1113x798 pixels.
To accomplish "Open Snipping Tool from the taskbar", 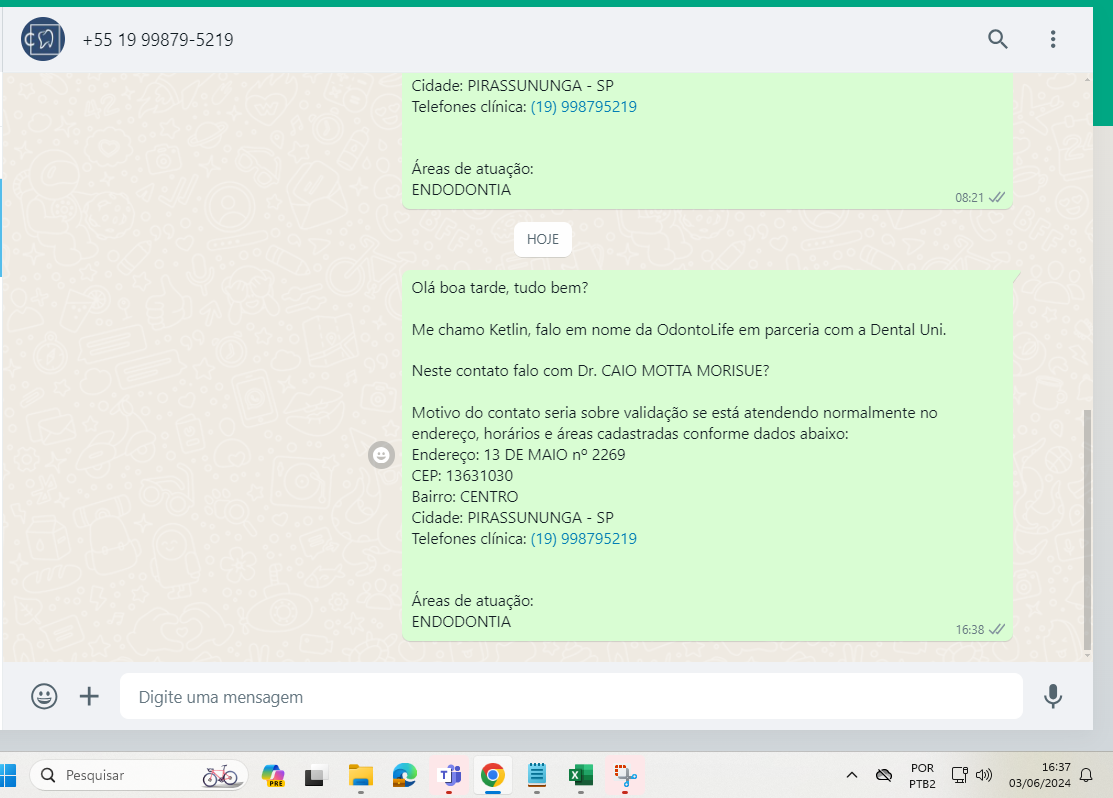I will (x=625, y=775).
